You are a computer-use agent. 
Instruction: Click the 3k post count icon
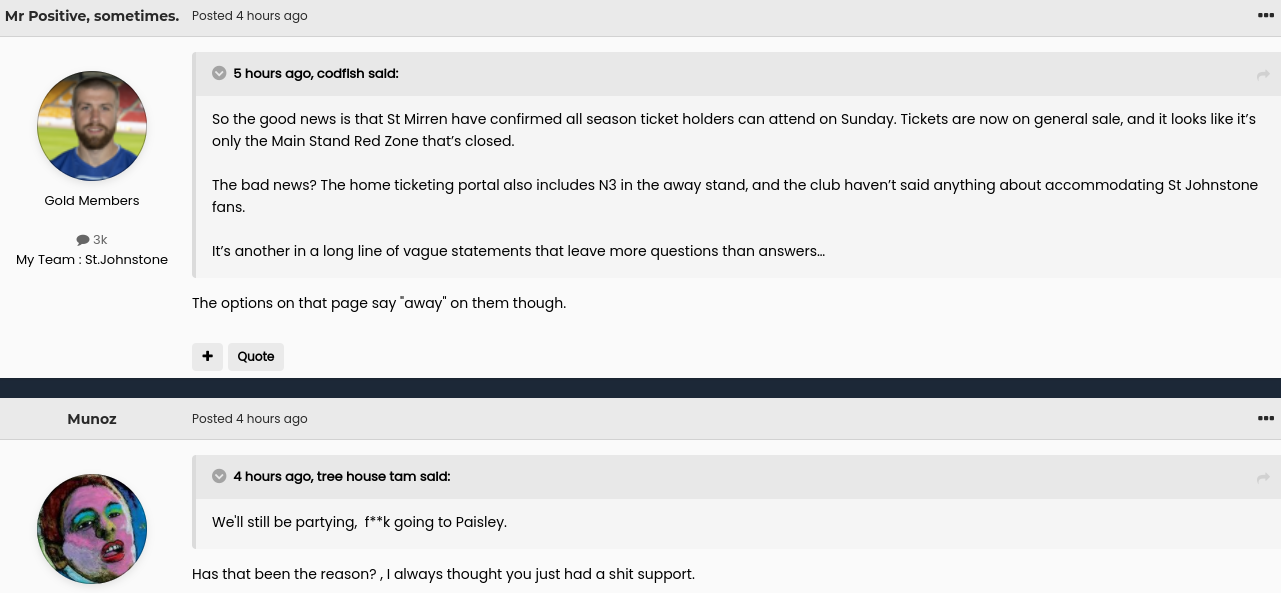pos(83,240)
